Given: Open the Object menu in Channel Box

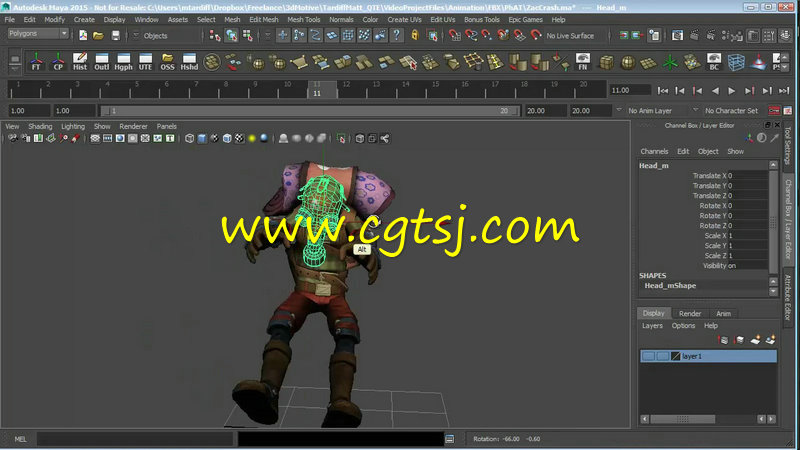Looking at the screenshot, I should pyautogui.click(x=708, y=151).
